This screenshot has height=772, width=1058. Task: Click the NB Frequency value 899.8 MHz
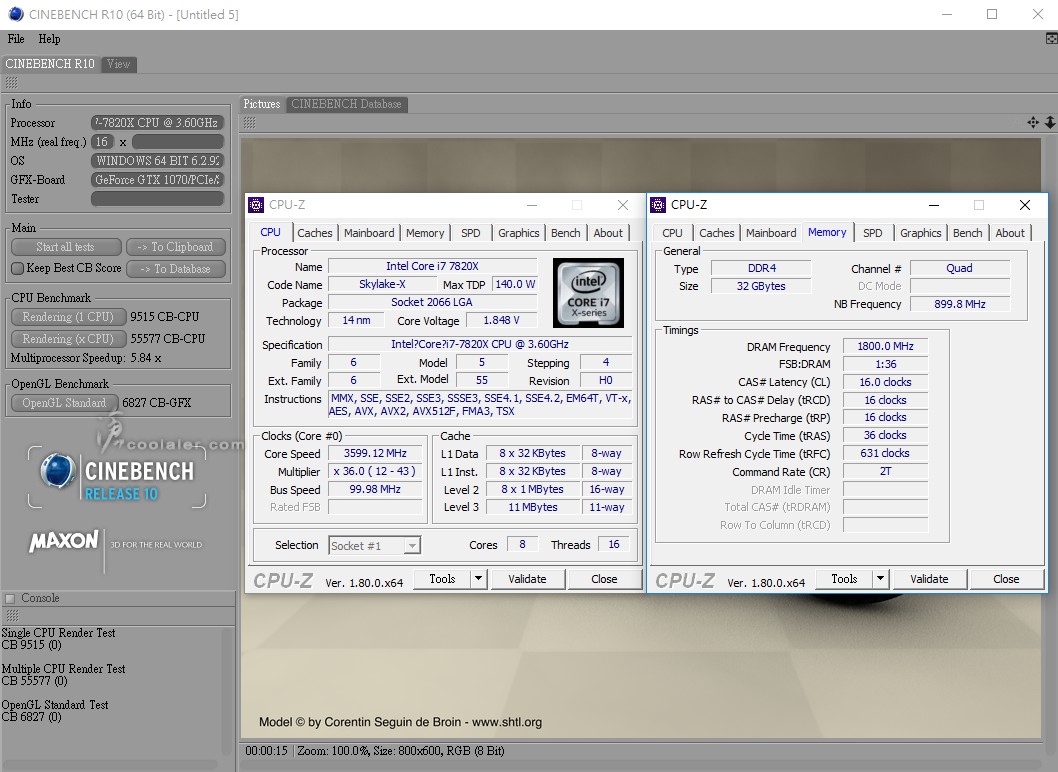tap(959, 304)
